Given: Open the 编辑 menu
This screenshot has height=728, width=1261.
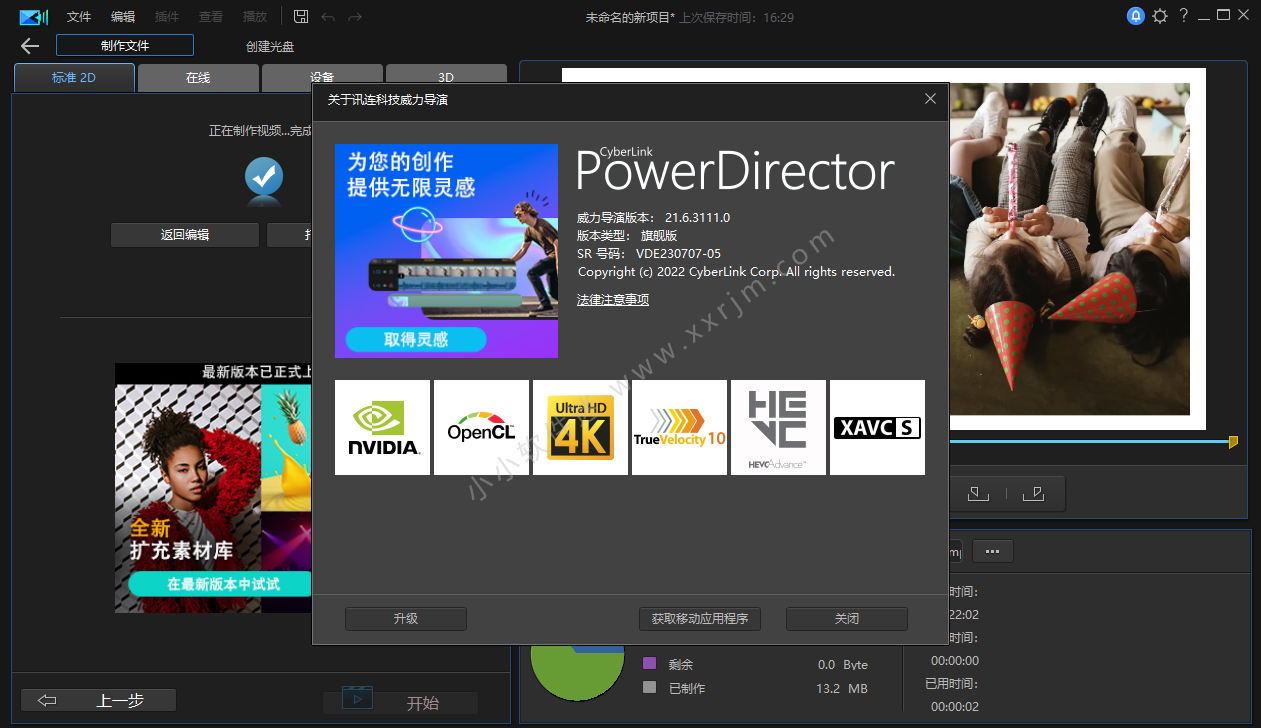Looking at the screenshot, I should [123, 16].
